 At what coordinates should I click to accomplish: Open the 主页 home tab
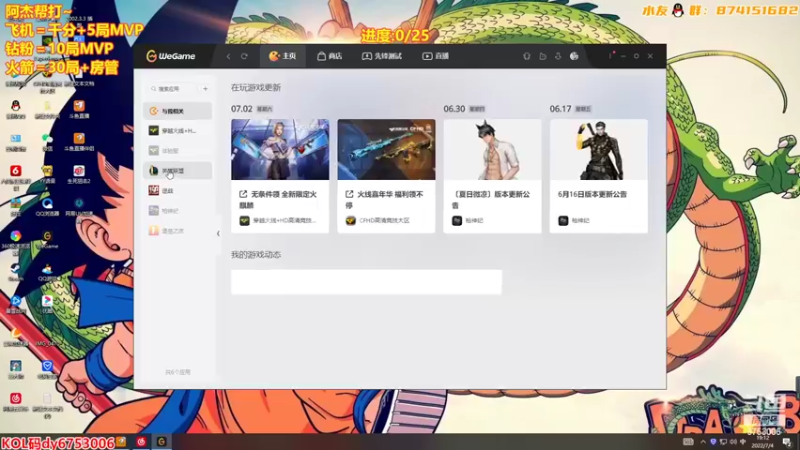pos(283,56)
